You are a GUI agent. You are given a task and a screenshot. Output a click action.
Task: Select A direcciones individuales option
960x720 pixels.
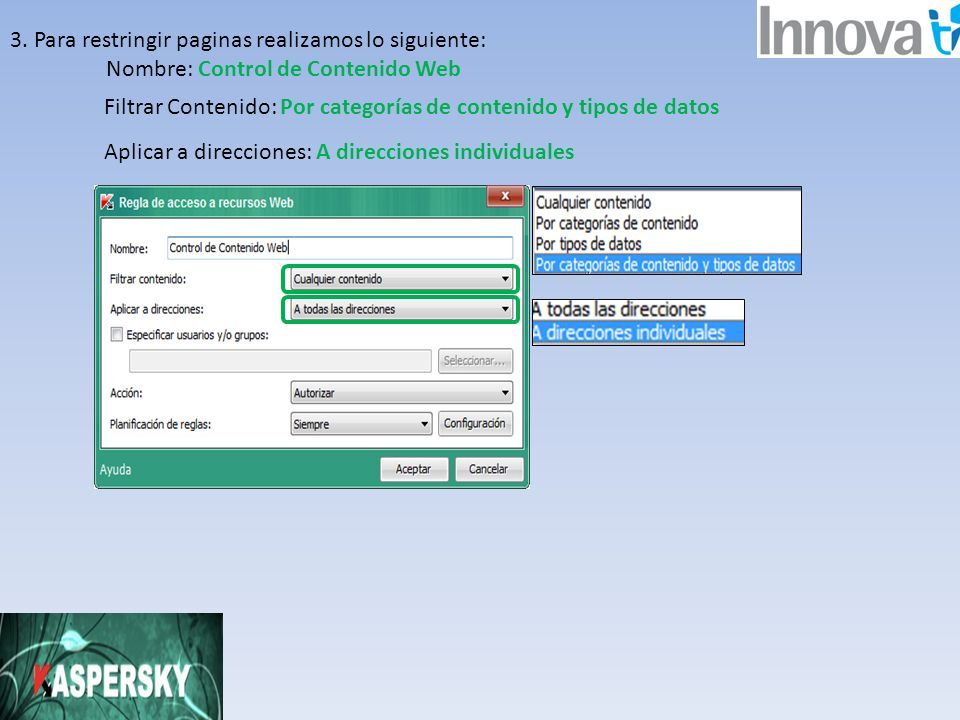[x=638, y=332]
